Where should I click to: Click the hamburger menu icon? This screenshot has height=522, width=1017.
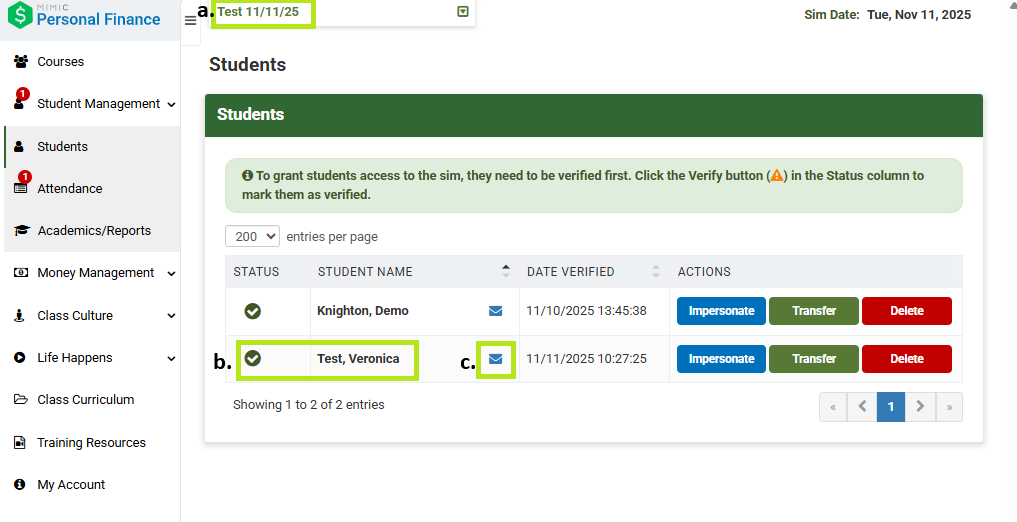(x=190, y=21)
